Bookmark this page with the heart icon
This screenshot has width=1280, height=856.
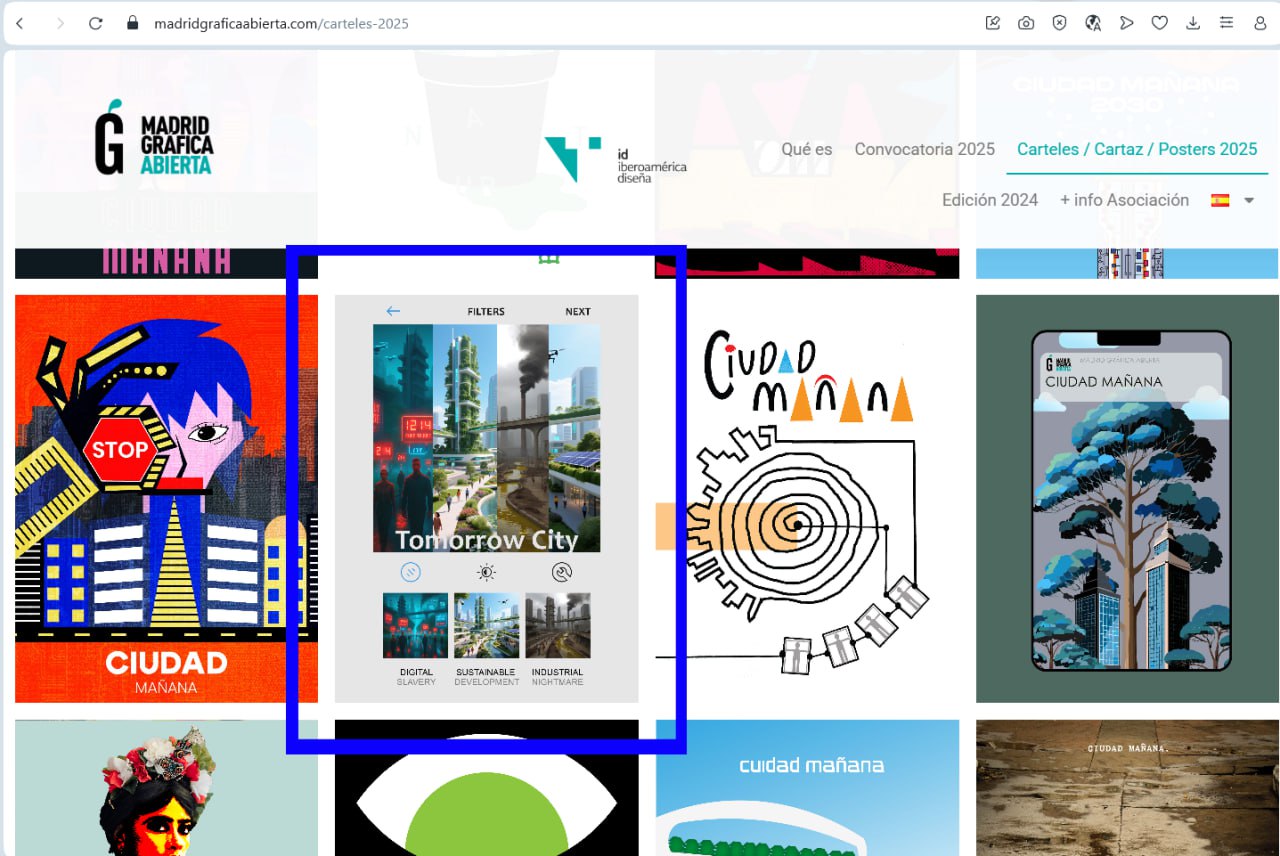point(1160,23)
